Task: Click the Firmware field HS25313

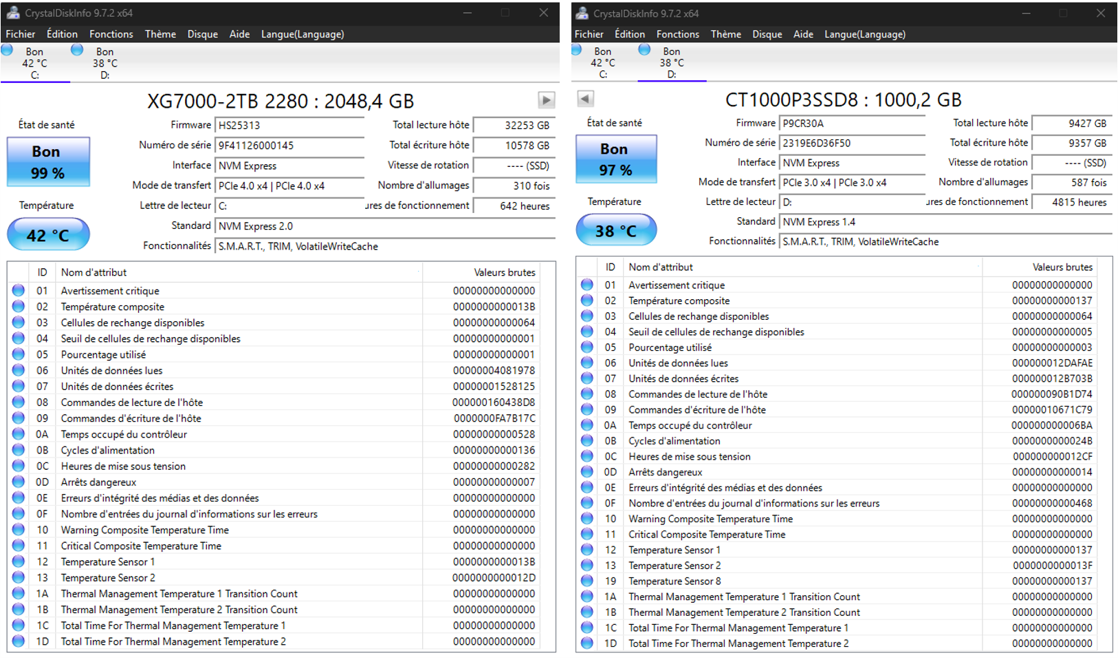Action: [x=289, y=125]
